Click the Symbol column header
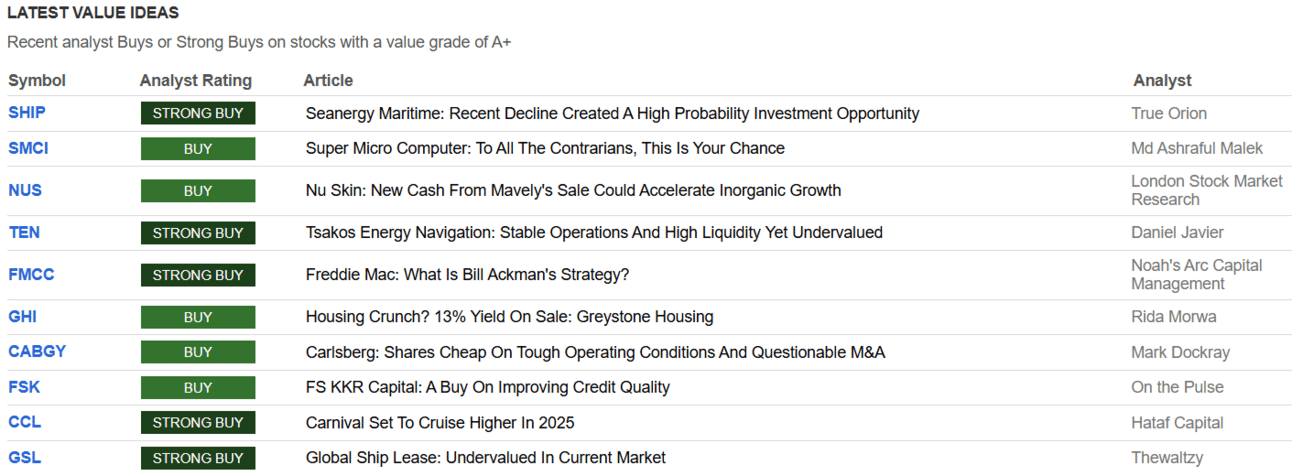The height and width of the screenshot is (476, 1292). pos(37,80)
